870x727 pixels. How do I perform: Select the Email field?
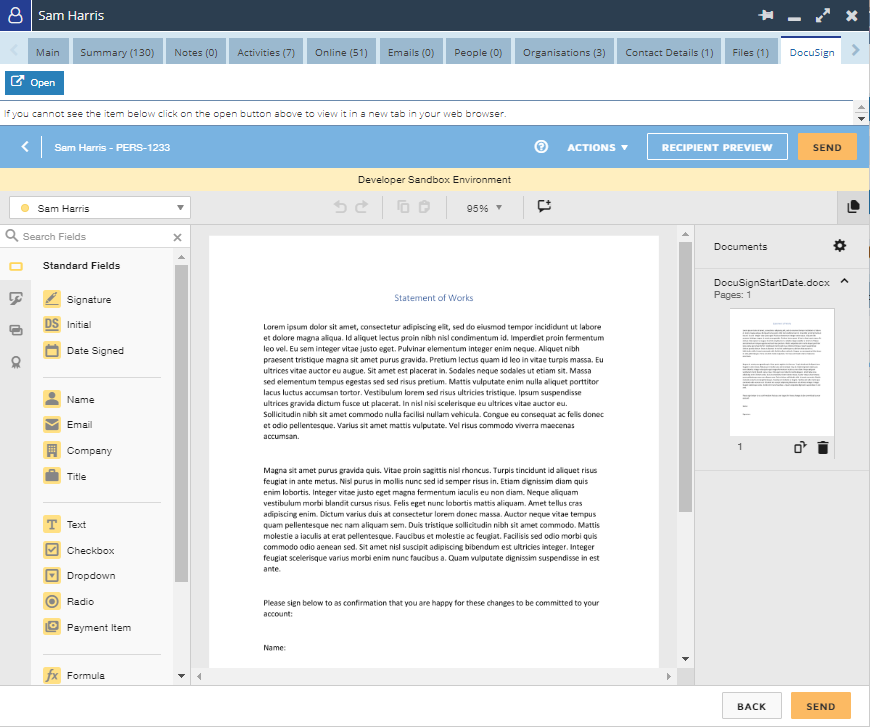click(x=68, y=425)
